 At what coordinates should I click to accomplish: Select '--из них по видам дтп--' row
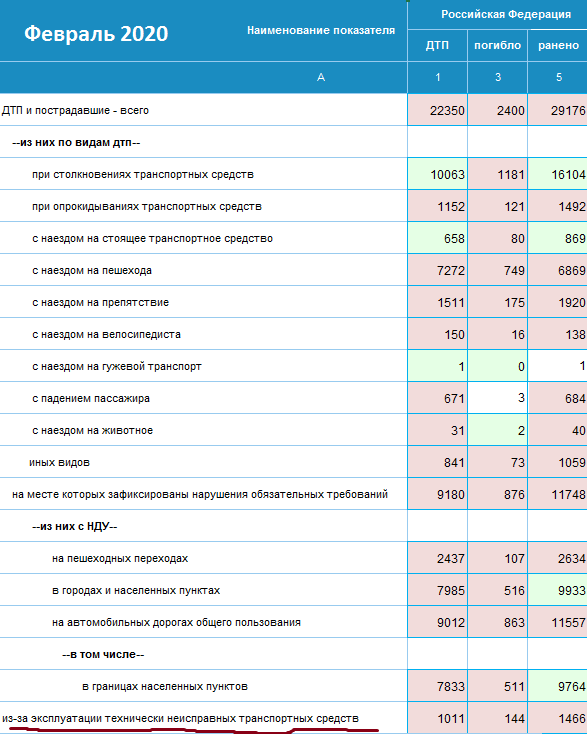coord(76,142)
